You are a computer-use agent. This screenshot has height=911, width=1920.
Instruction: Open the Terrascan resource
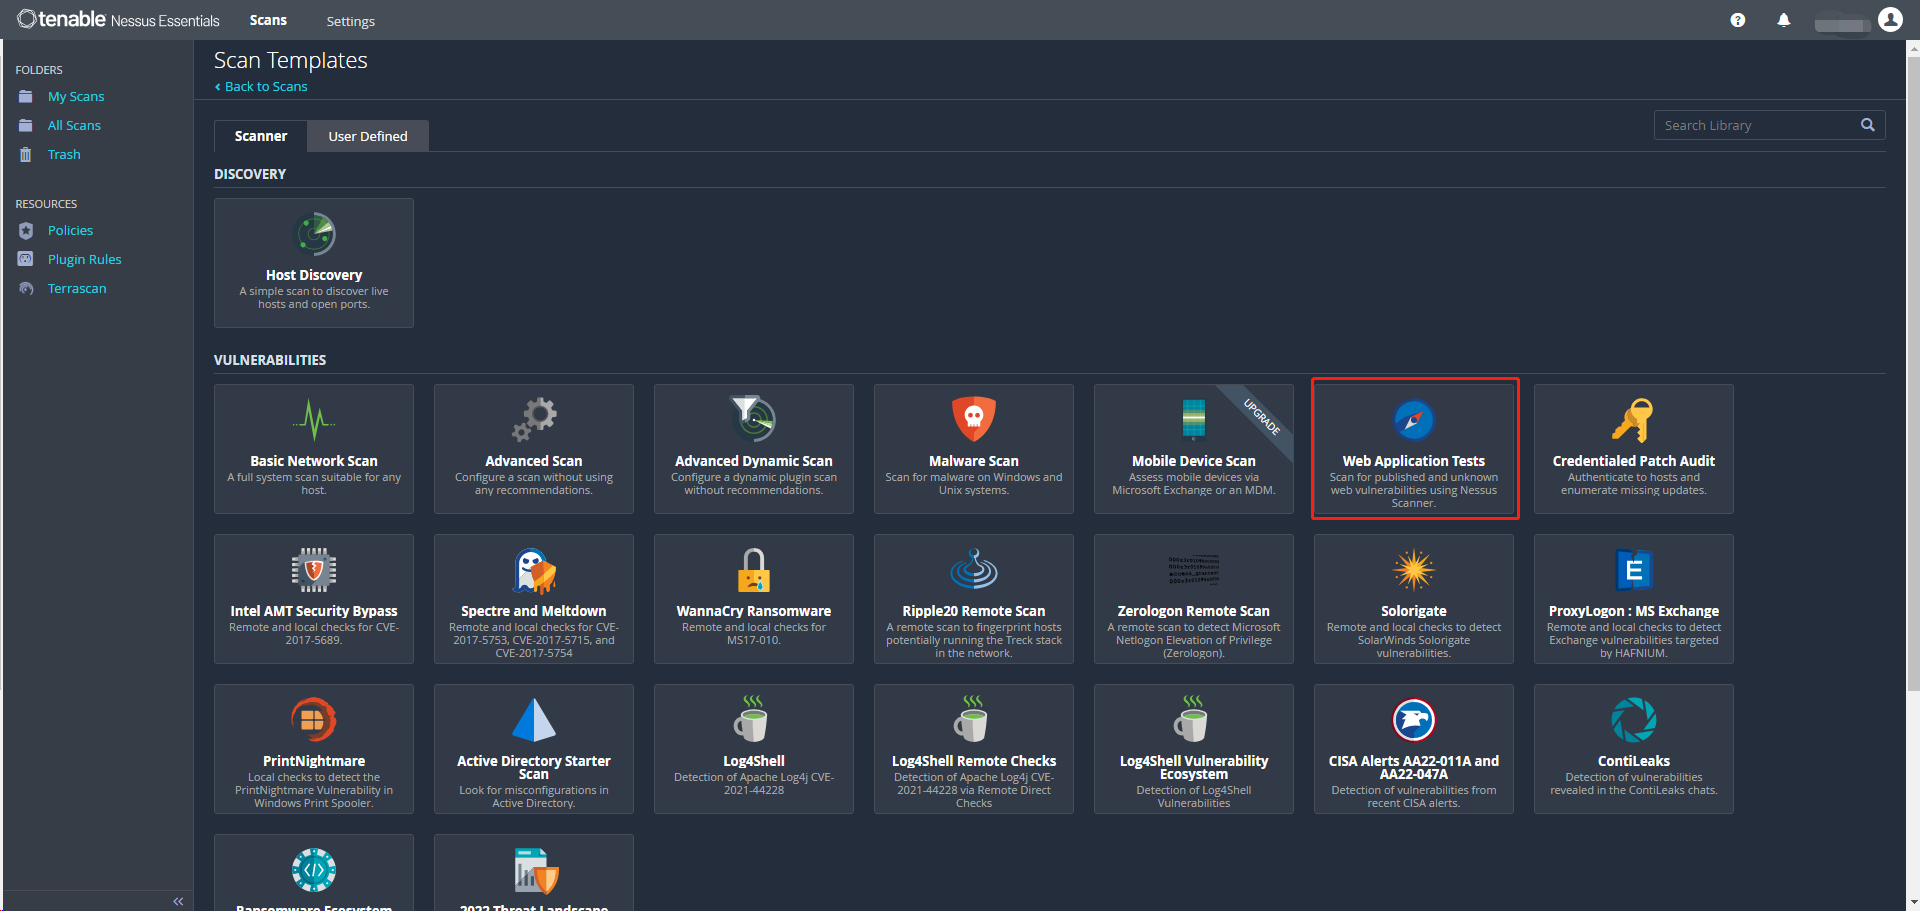tap(77, 289)
